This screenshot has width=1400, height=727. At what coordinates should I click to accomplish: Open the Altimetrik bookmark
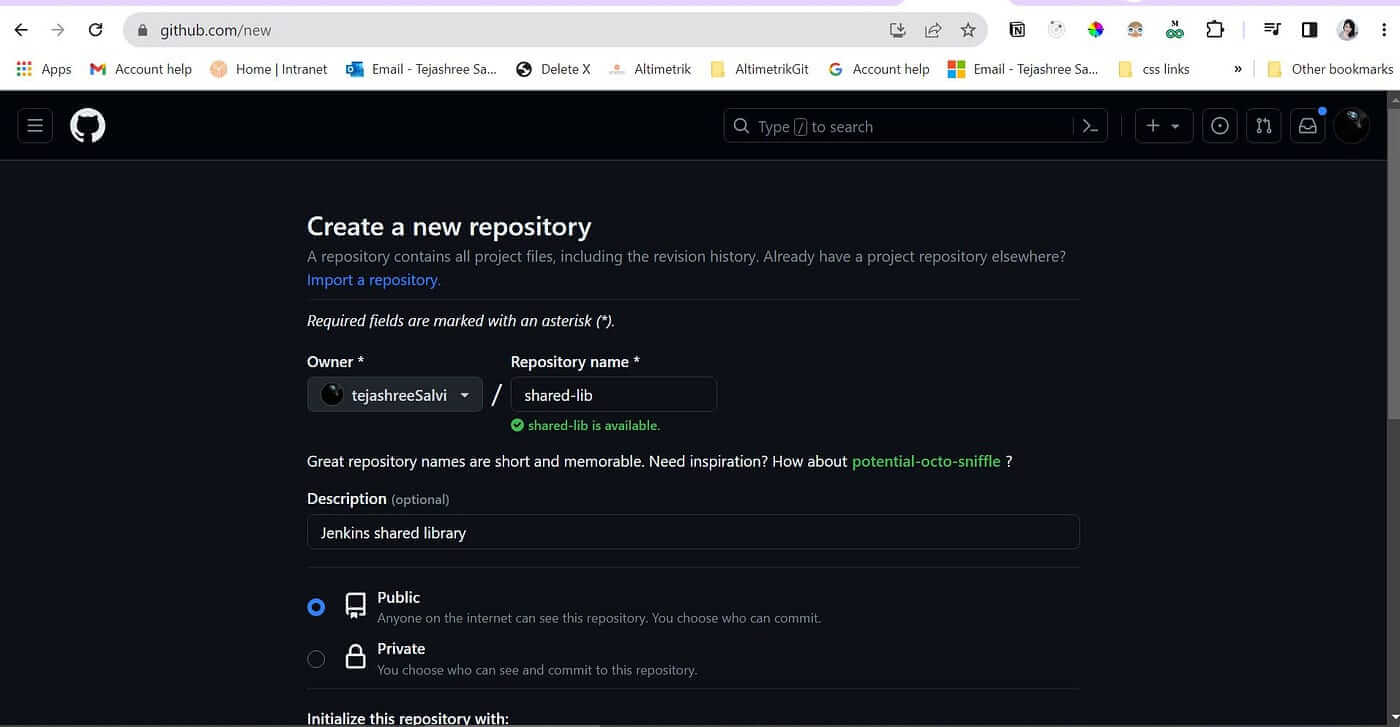[650, 69]
